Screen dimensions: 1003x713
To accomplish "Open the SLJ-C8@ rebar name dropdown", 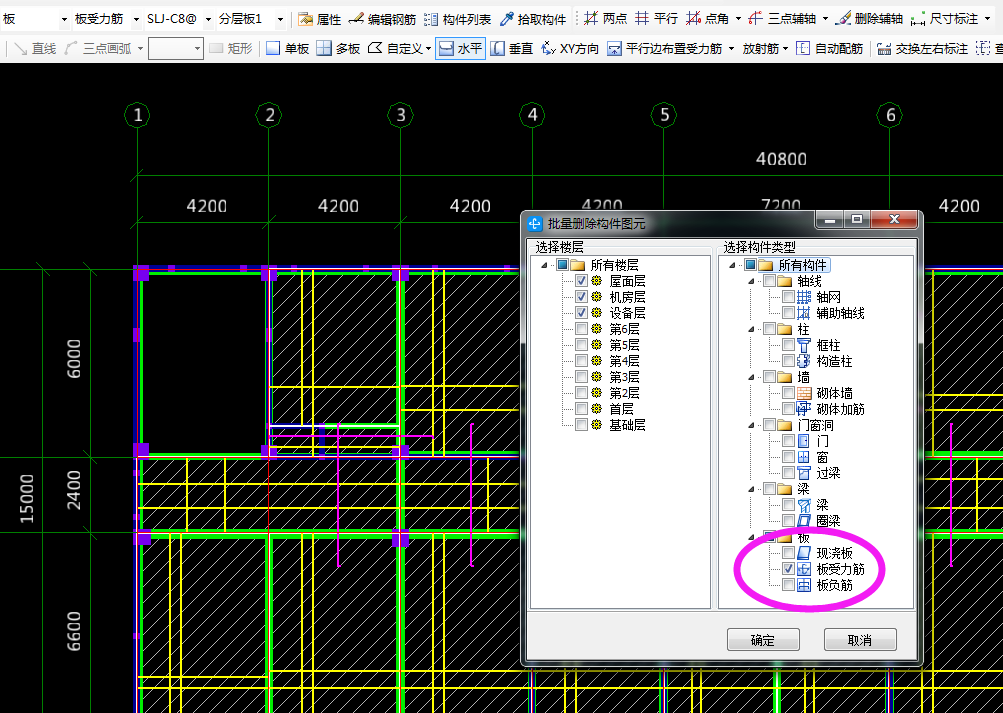I will [209, 20].
